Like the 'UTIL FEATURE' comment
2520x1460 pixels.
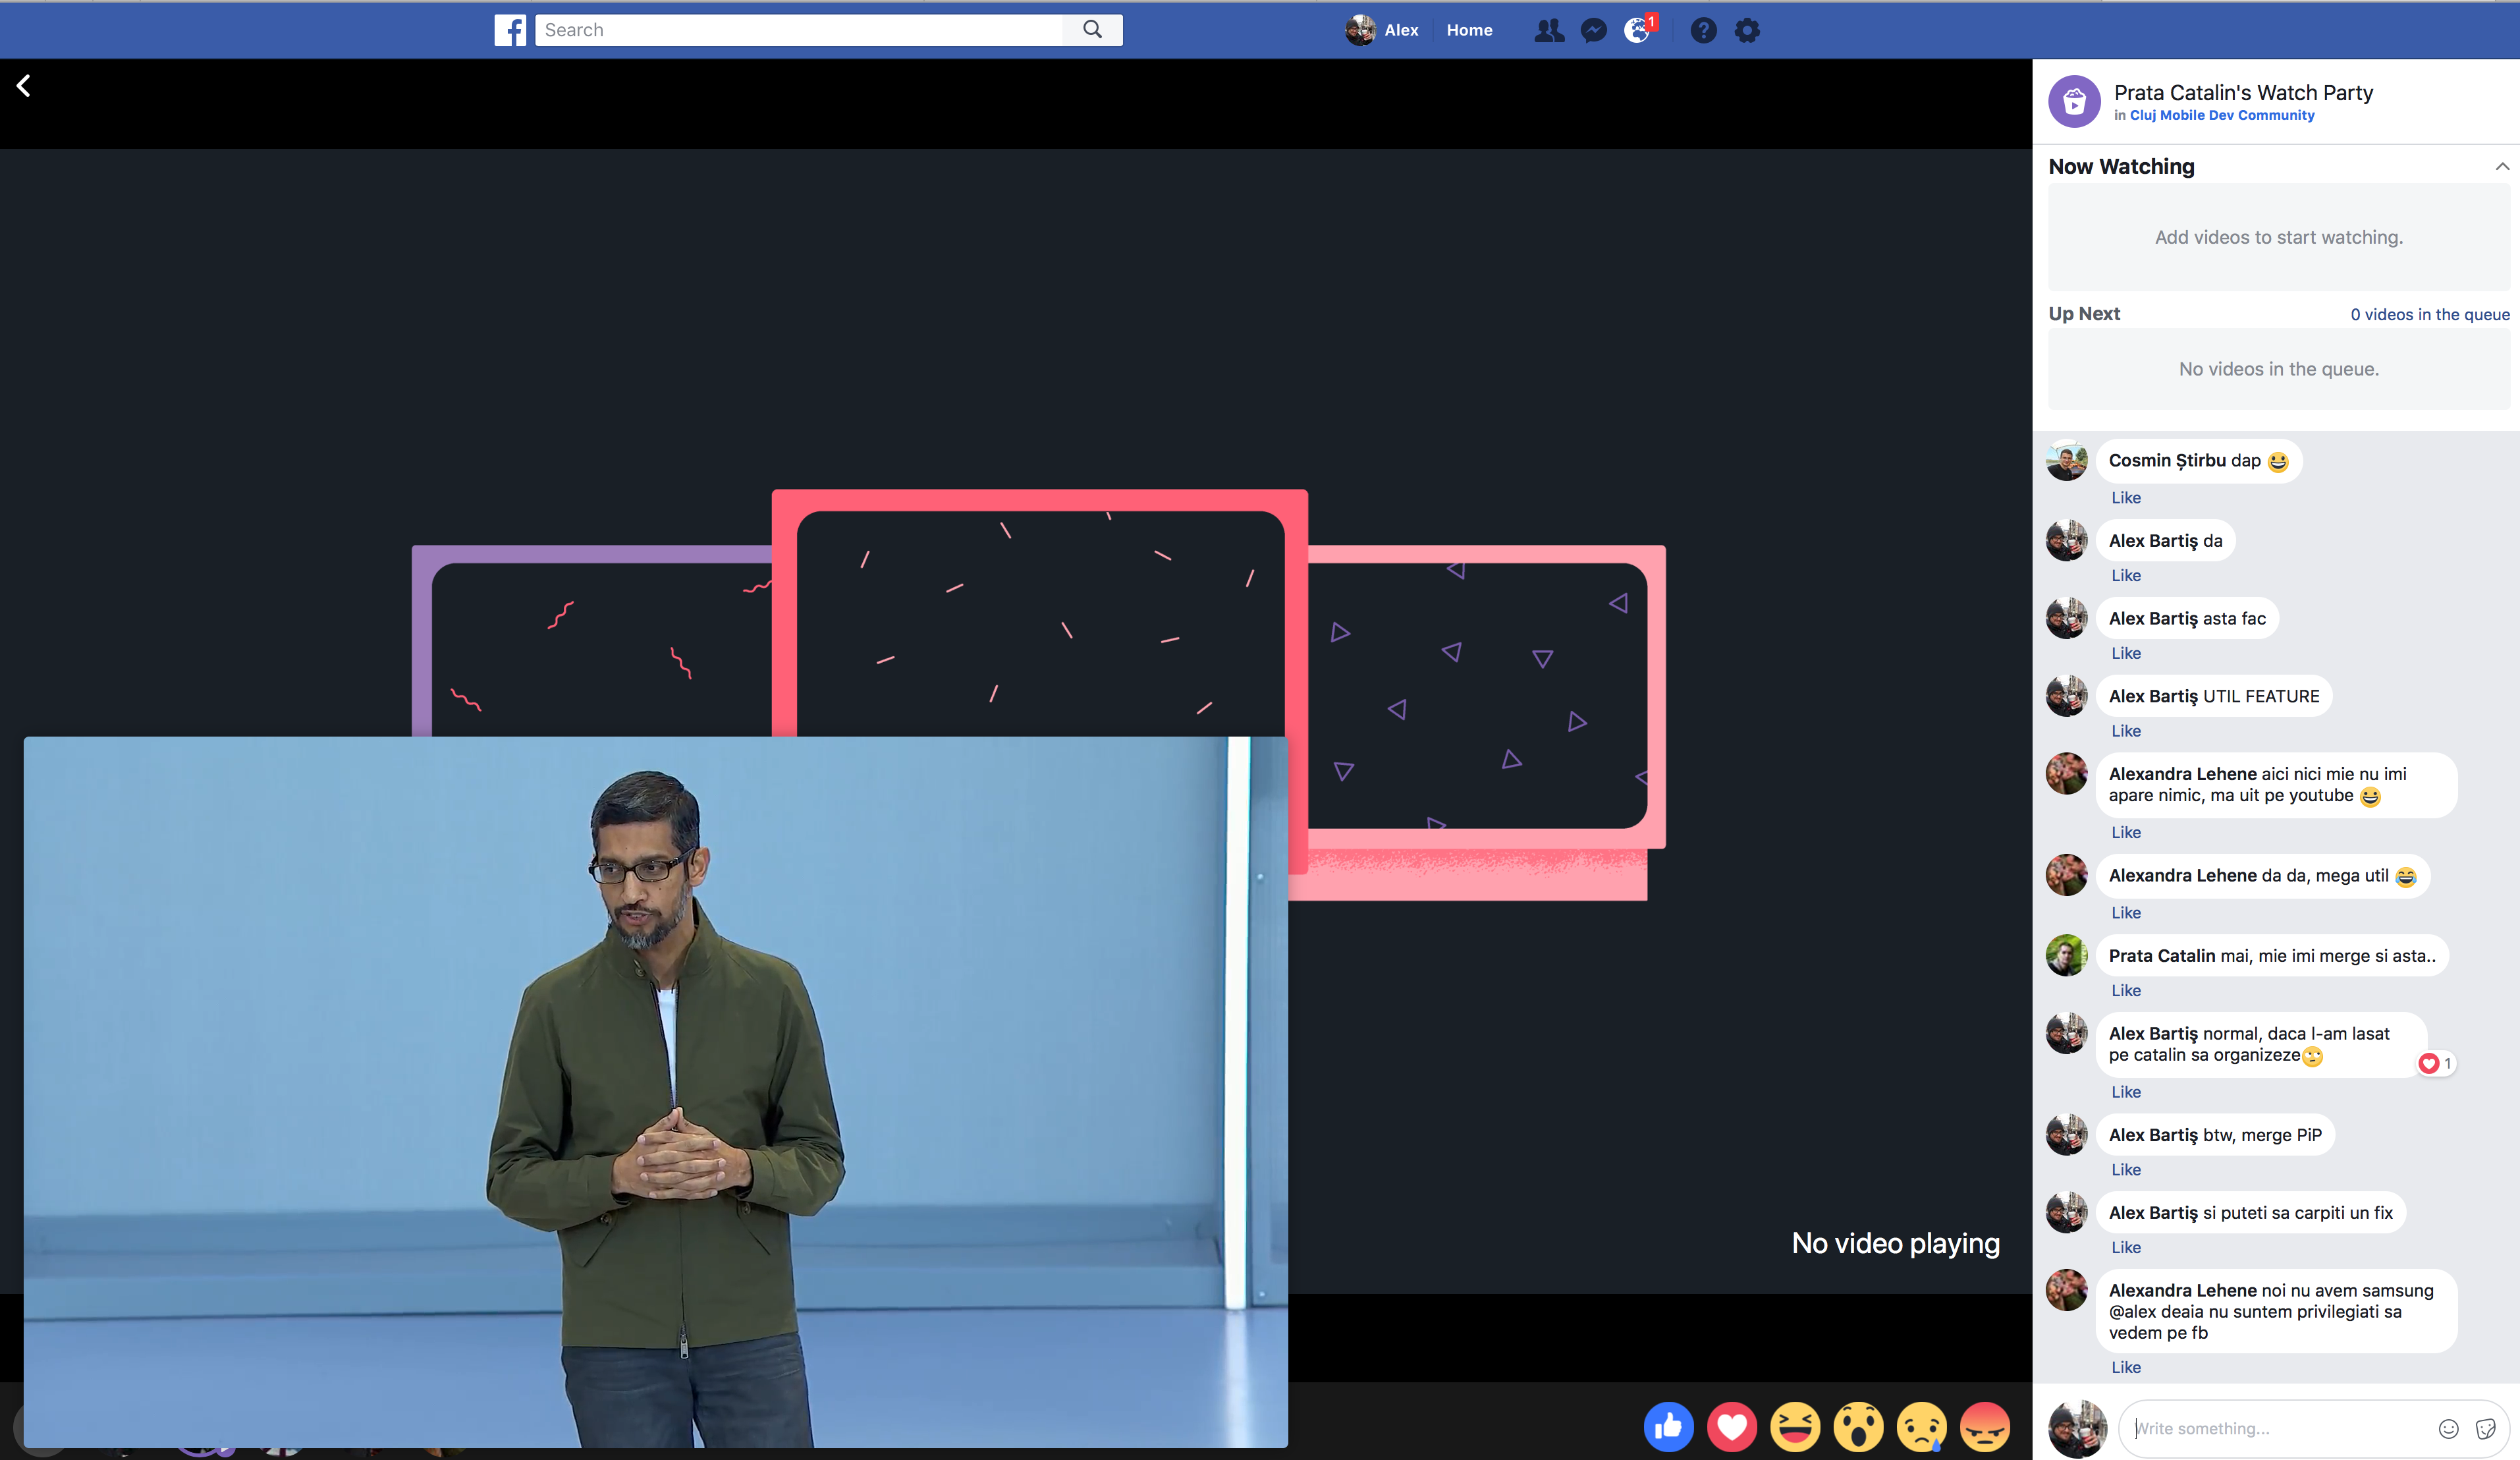[x=2126, y=731]
